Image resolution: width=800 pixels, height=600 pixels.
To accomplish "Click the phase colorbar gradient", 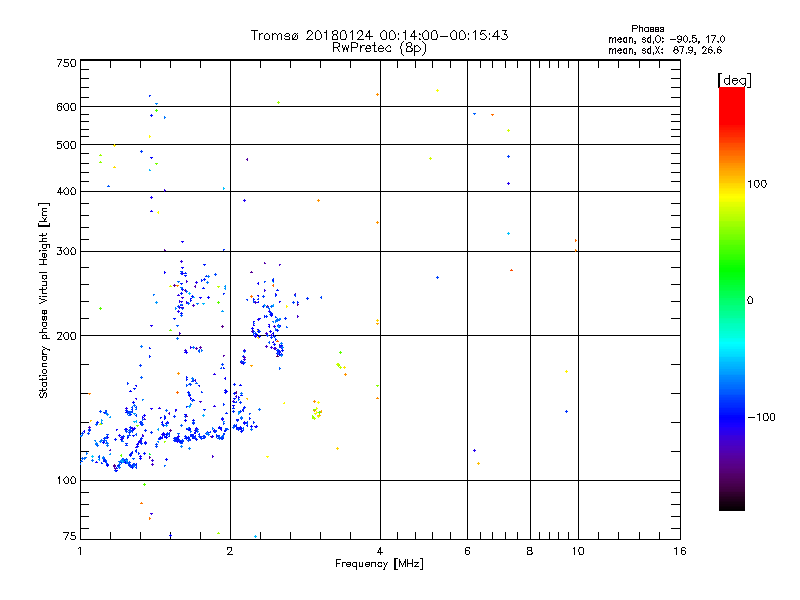I will click(732, 298).
